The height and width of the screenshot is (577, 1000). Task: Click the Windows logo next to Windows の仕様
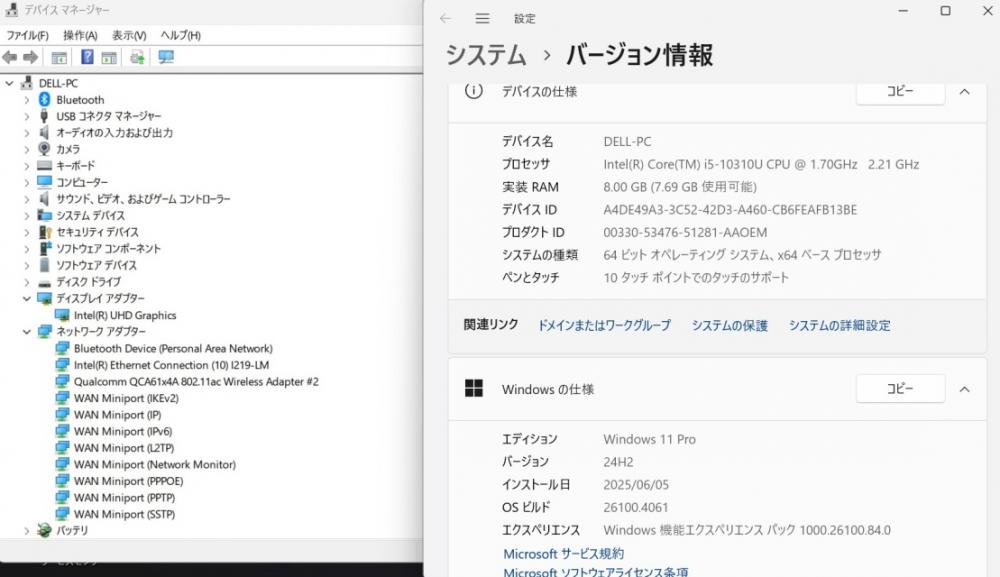pos(474,388)
